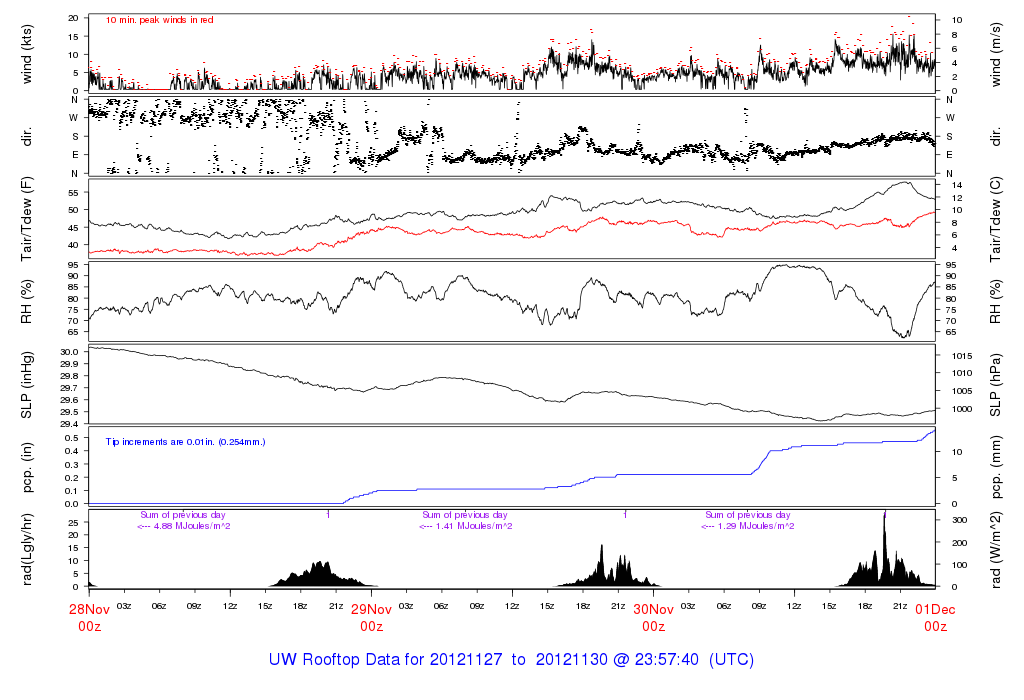Click the left 'dir.' axis label
This screenshot has height=700, width=1024.
[27, 137]
